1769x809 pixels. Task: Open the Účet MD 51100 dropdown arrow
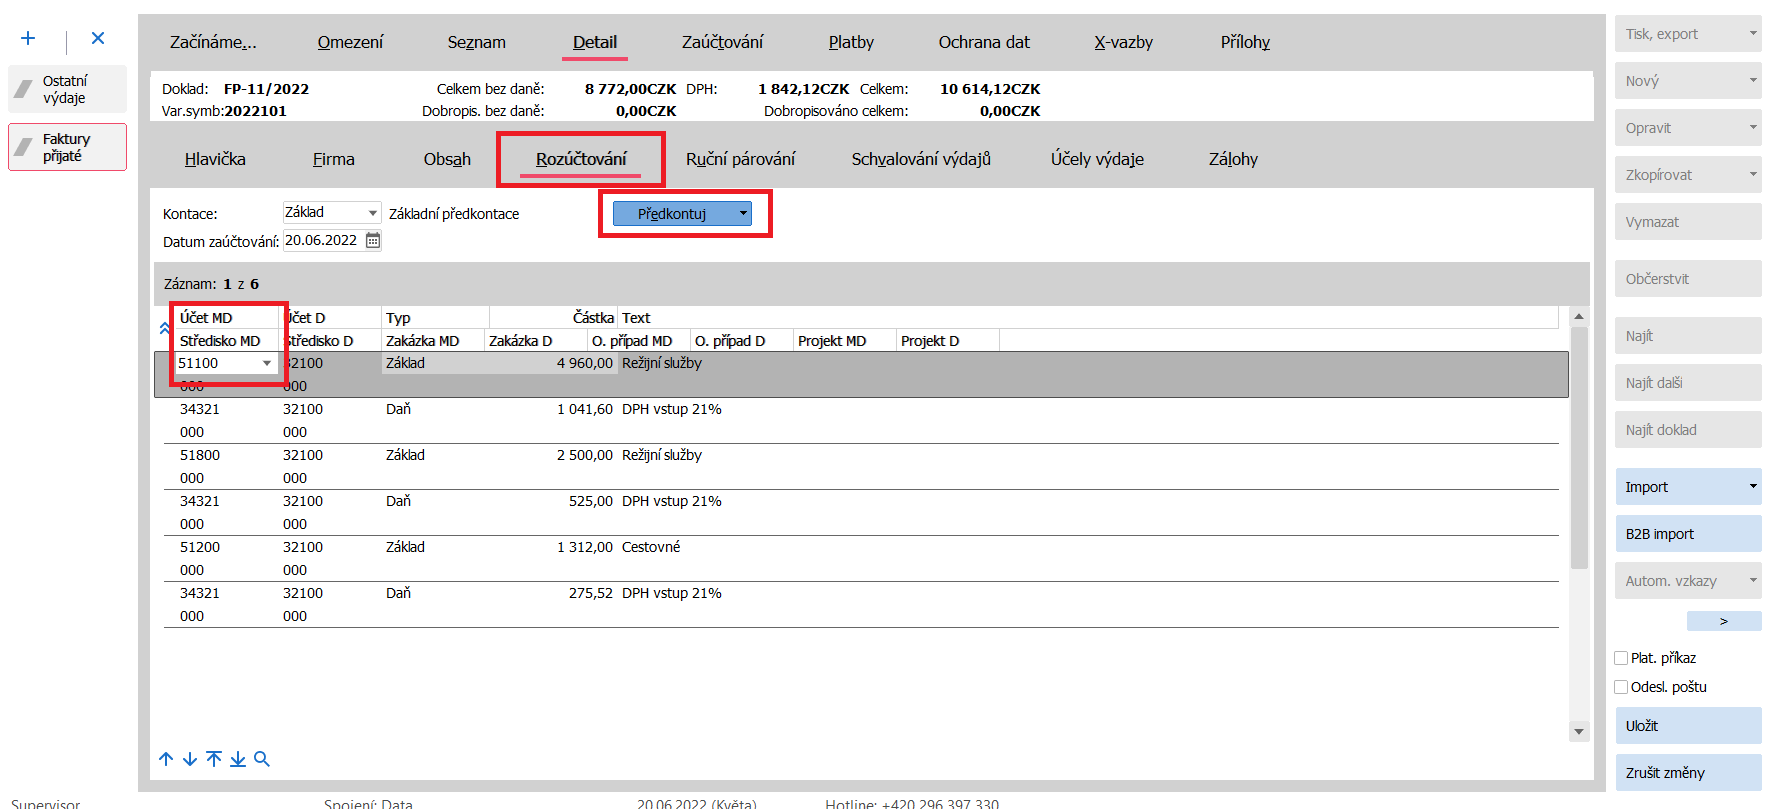[267, 363]
